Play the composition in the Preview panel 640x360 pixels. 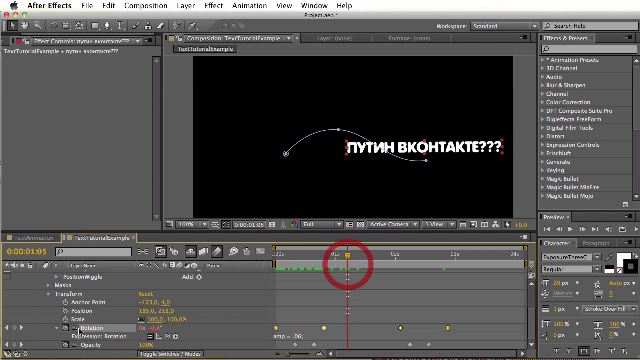571,229
